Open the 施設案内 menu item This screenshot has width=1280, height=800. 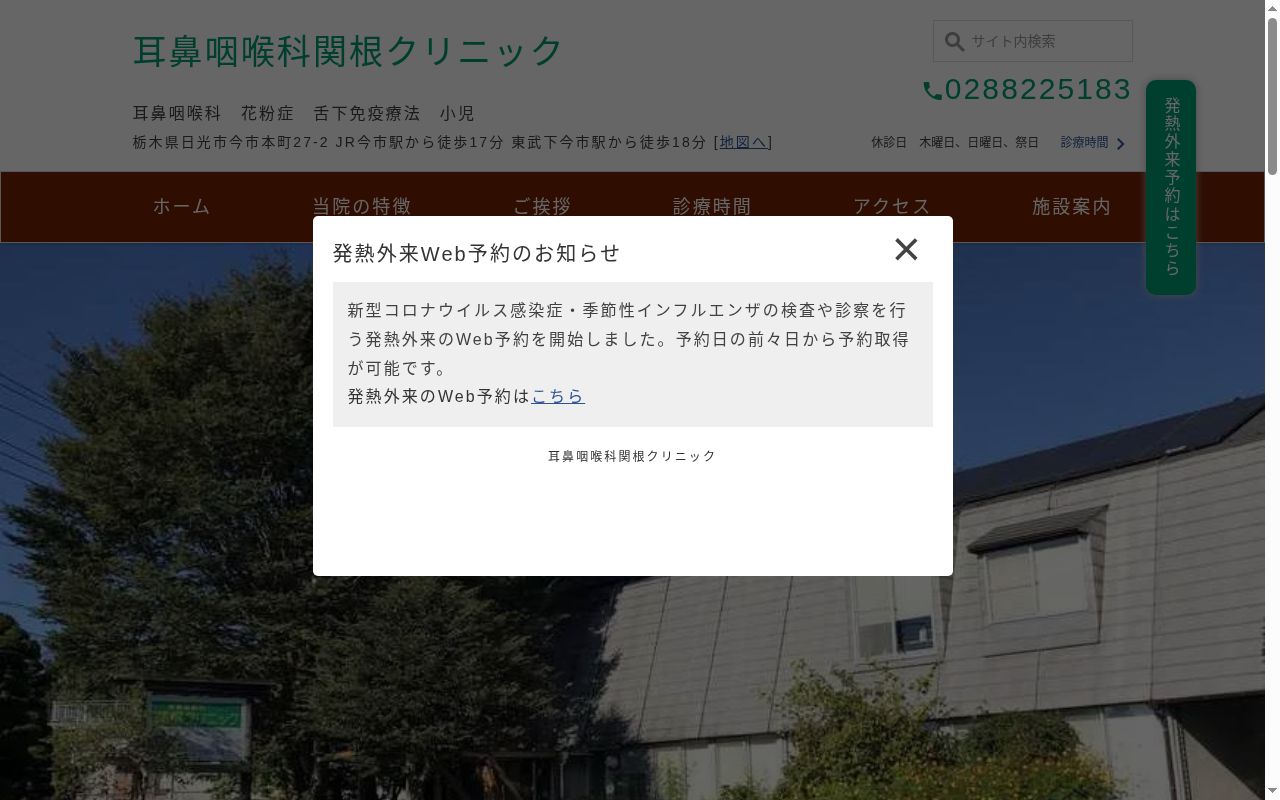[x=1072, y=207]
